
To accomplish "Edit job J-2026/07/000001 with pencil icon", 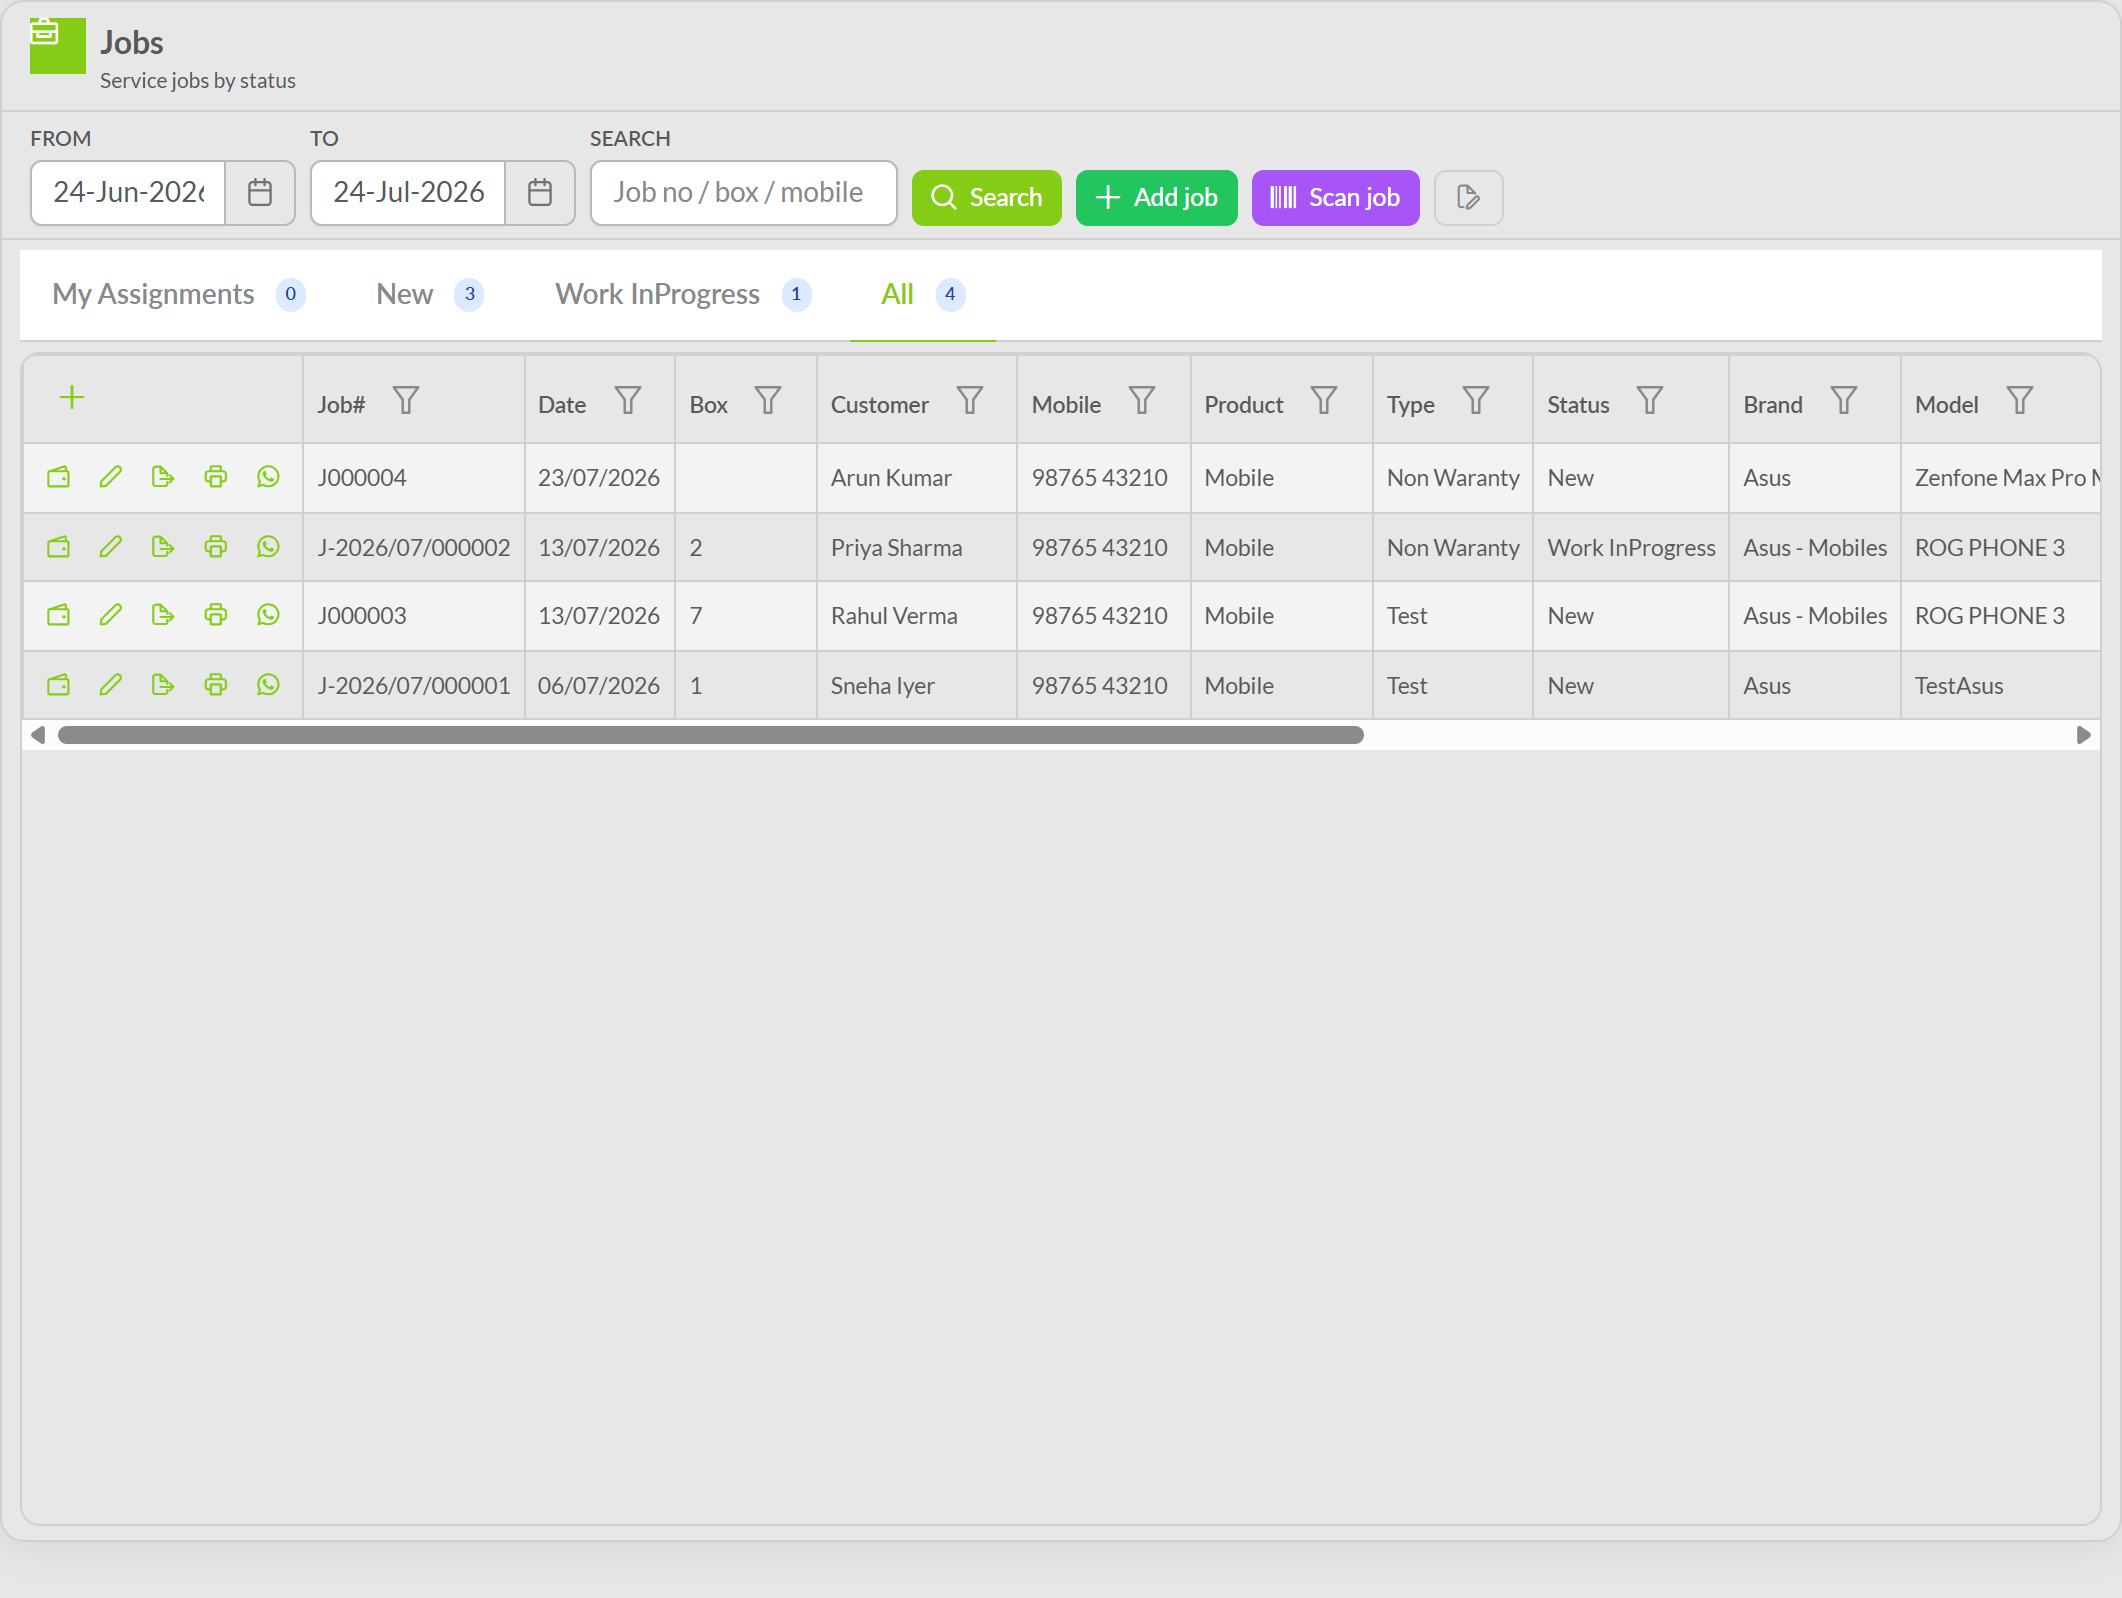I will [x=111, y=685].
